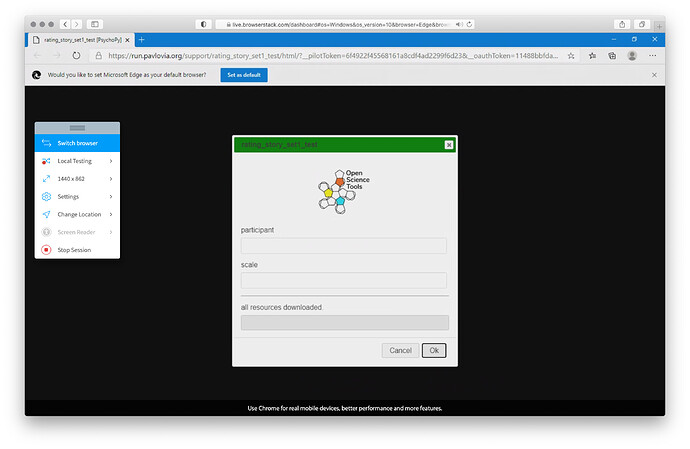Show Safari tab overview icon

(642, 24)
